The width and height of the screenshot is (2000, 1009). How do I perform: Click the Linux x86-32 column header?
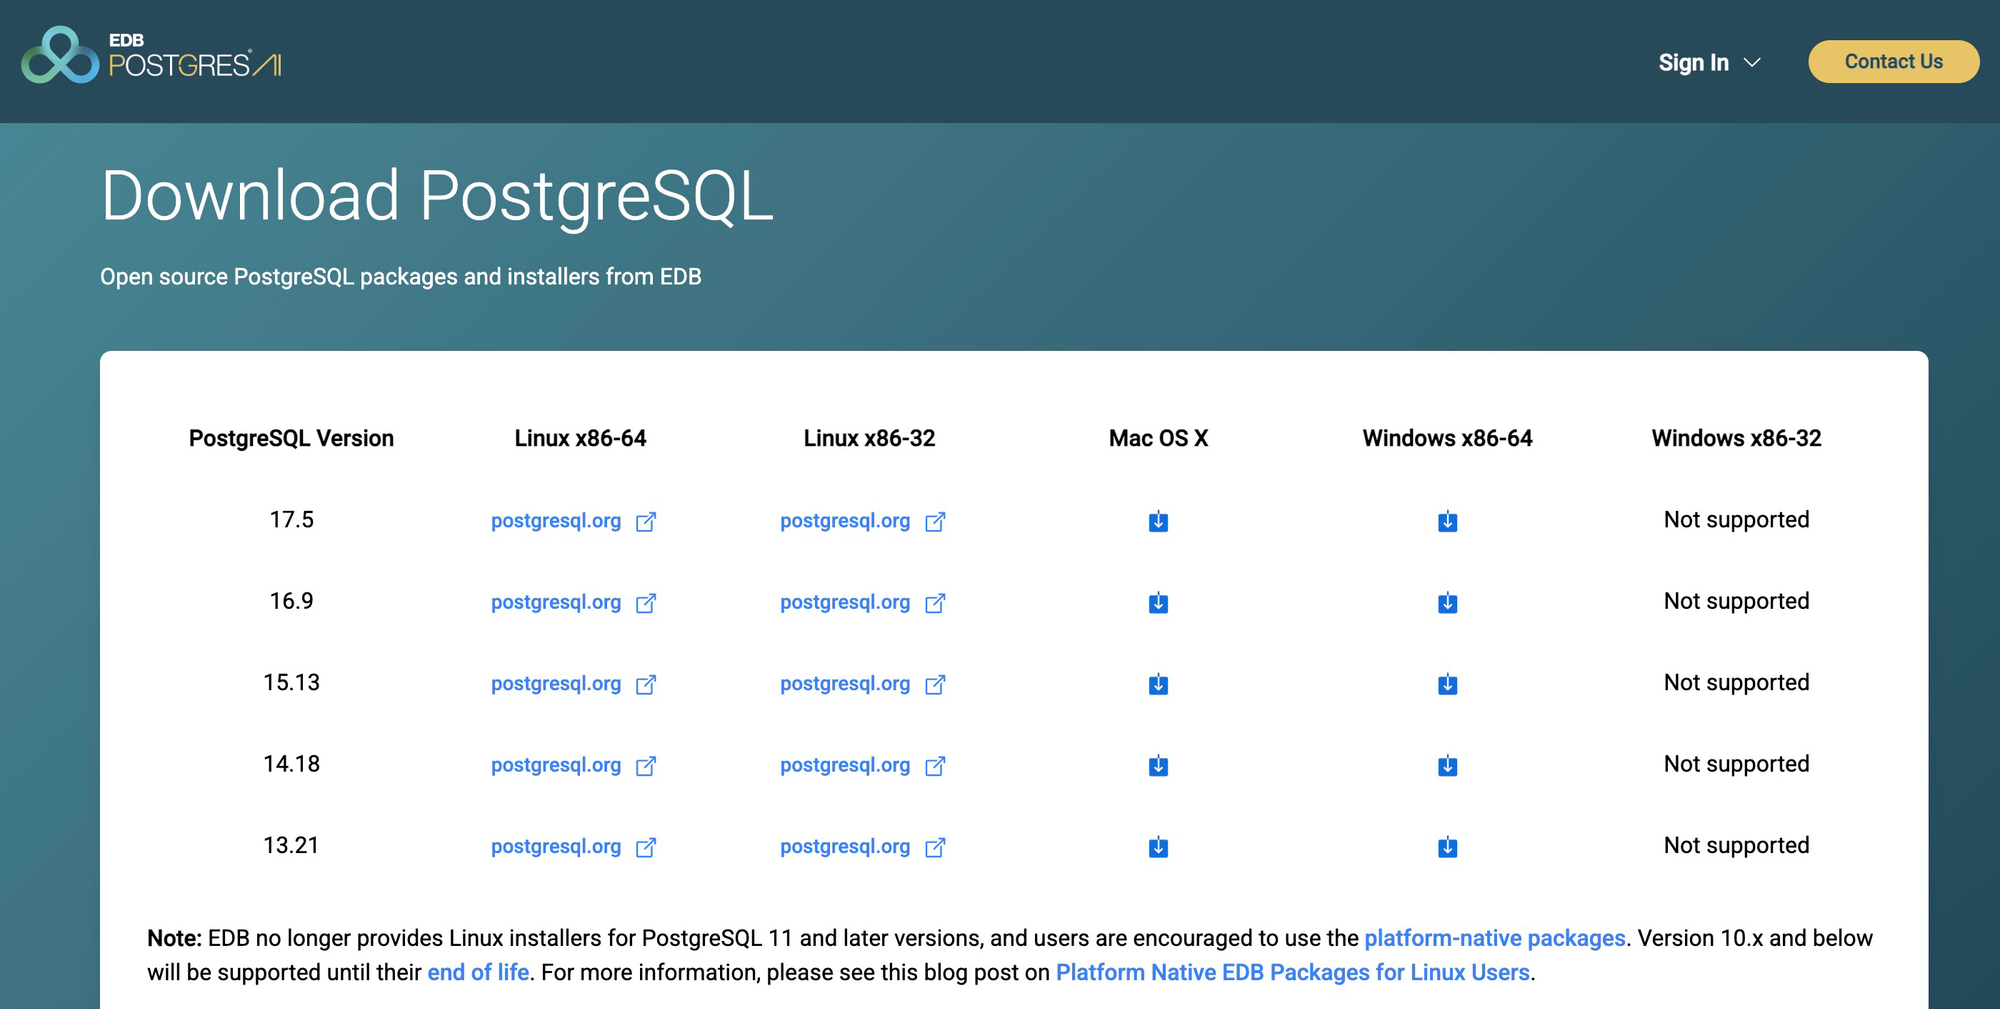tap(869, 438)
